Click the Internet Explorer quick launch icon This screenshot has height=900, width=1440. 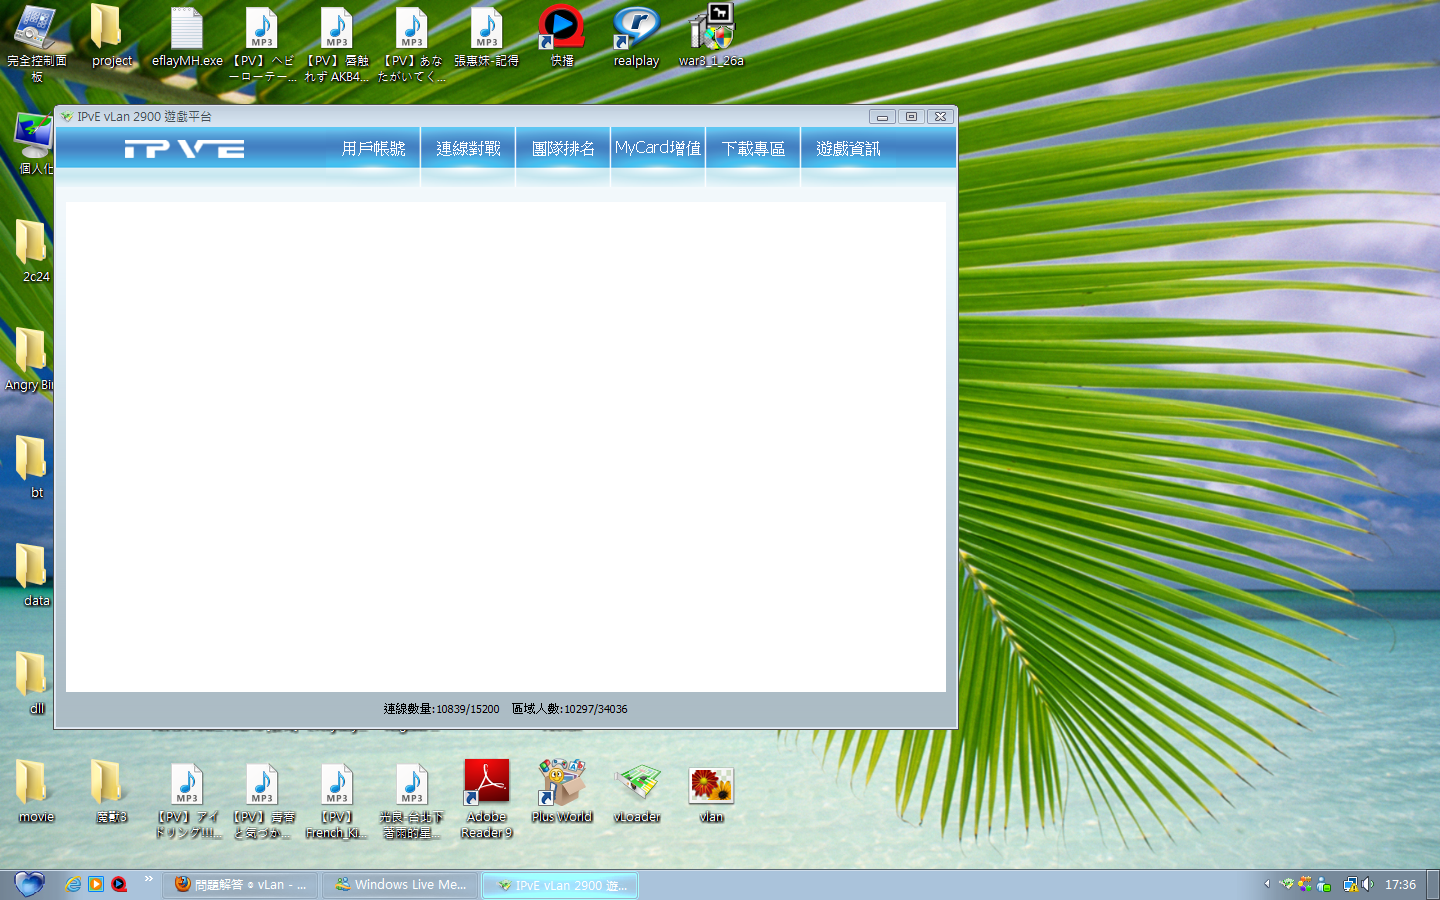coord(73,884)
